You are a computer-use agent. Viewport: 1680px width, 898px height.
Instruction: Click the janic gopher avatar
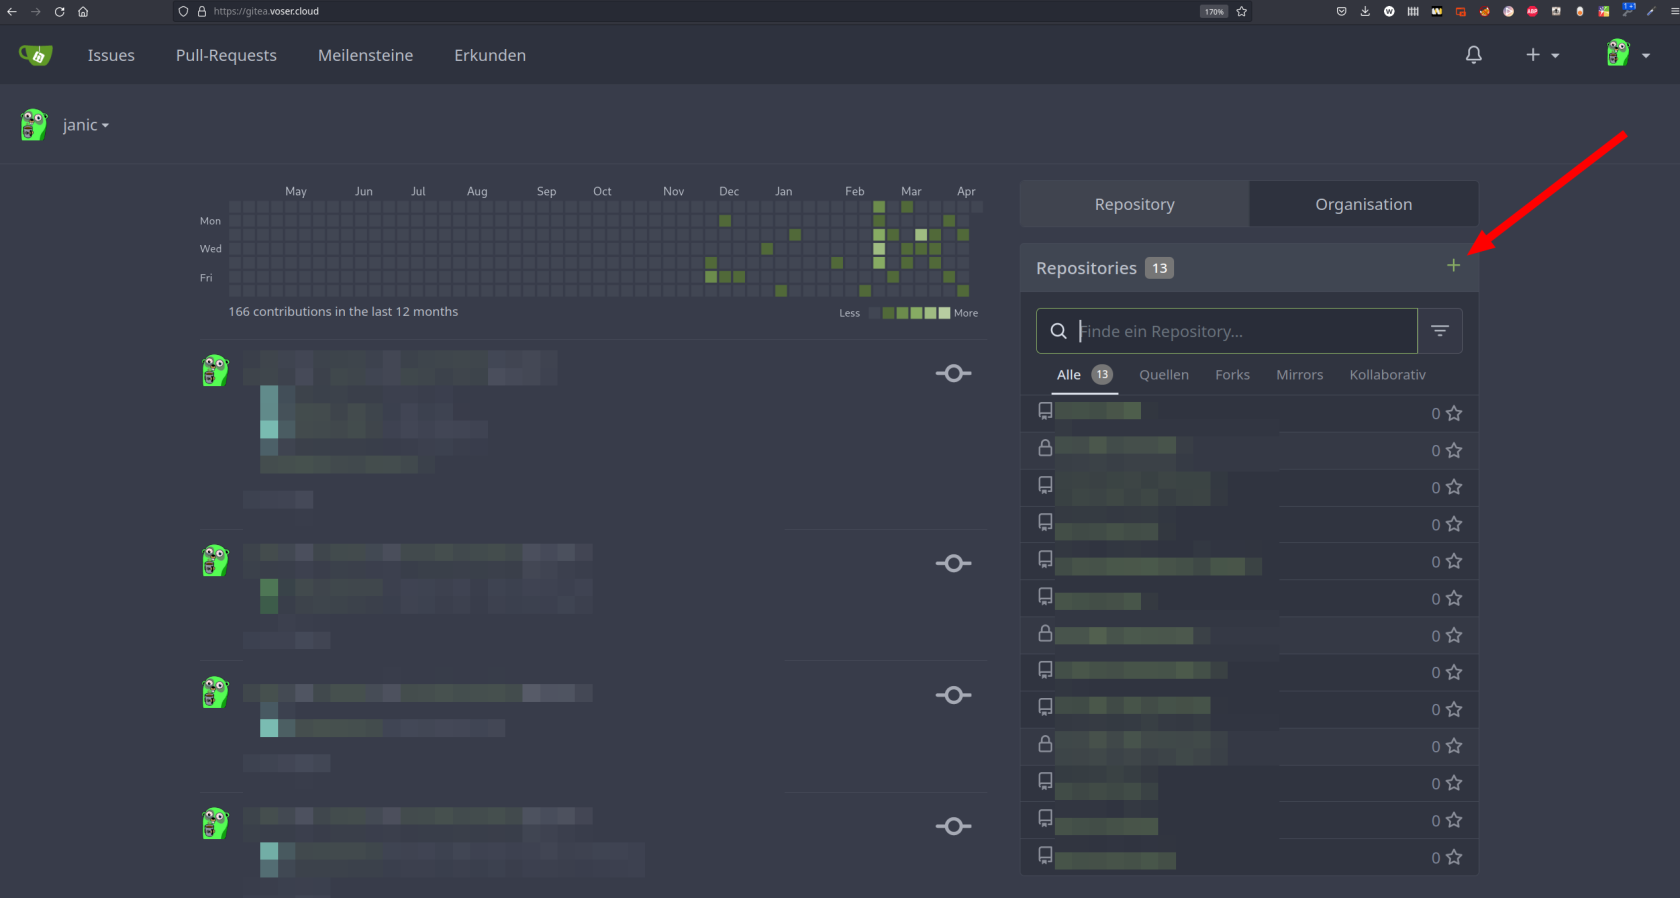pos(34,125)
